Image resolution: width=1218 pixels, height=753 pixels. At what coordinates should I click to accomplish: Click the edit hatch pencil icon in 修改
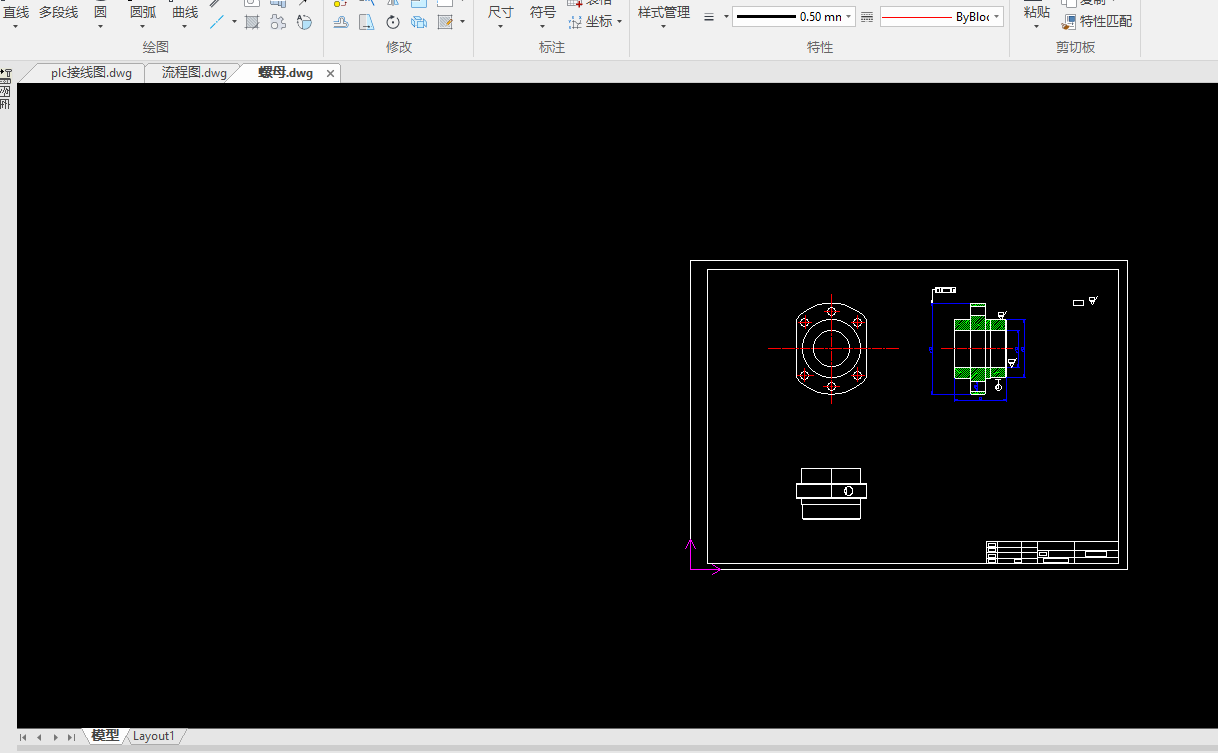click(445, 21)
